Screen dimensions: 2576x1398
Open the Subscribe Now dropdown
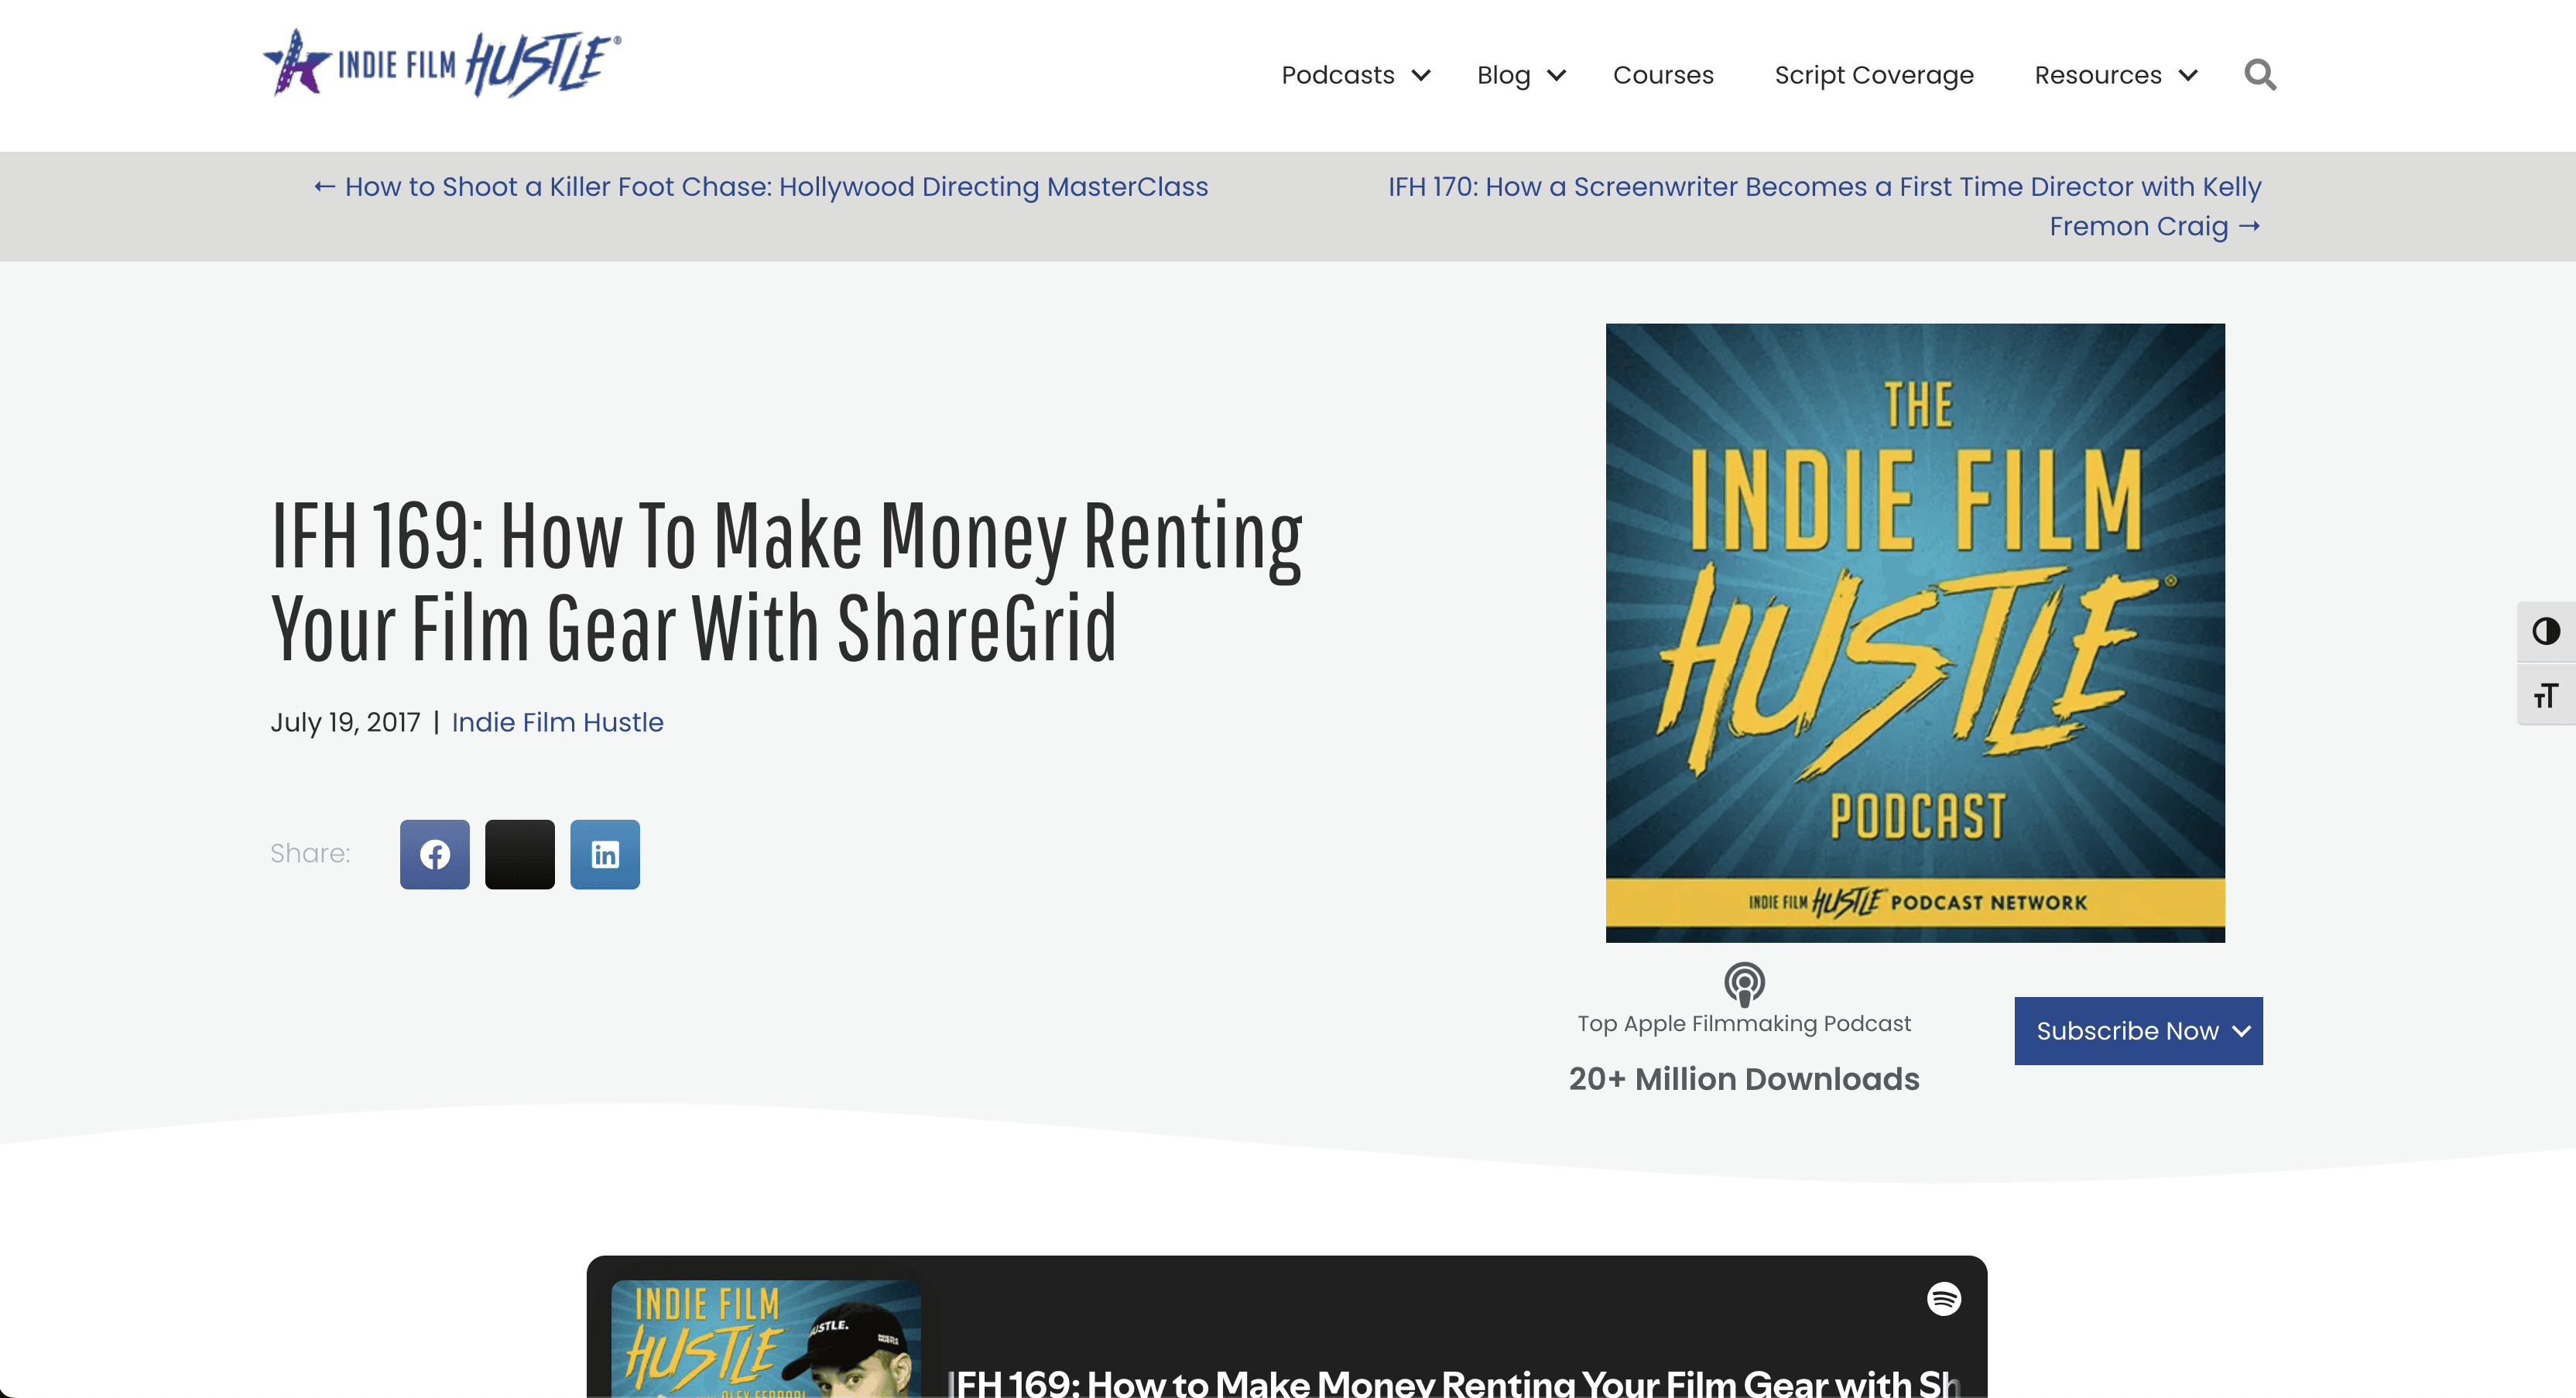click(2137, 1031)
